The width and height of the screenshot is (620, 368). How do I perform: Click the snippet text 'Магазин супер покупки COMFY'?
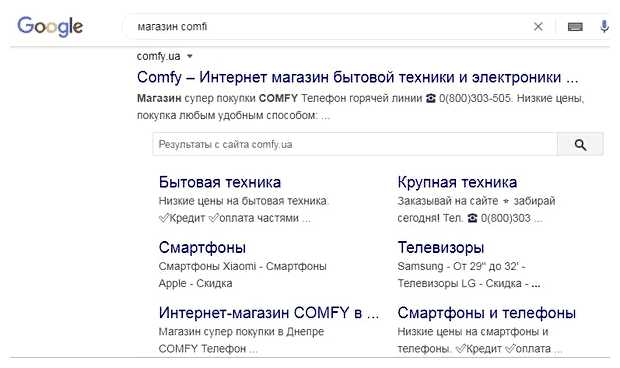(x=217, y=98)
